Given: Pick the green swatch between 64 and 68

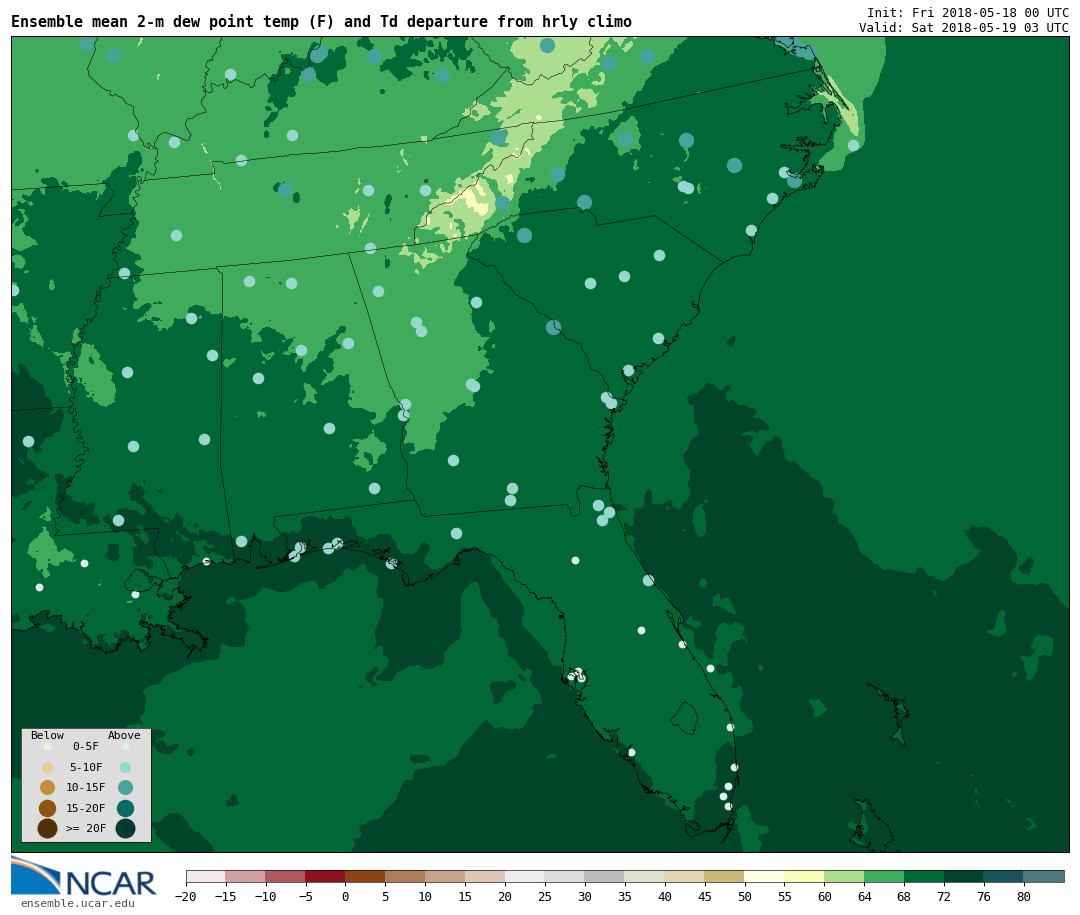Looking at the screenshot, I should click(x=884, y=876).
